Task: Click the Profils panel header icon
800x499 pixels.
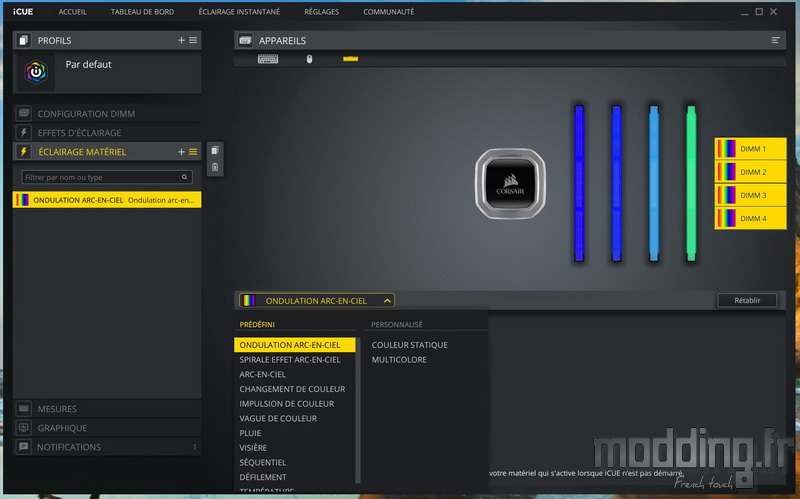Action: coord(23,40)
